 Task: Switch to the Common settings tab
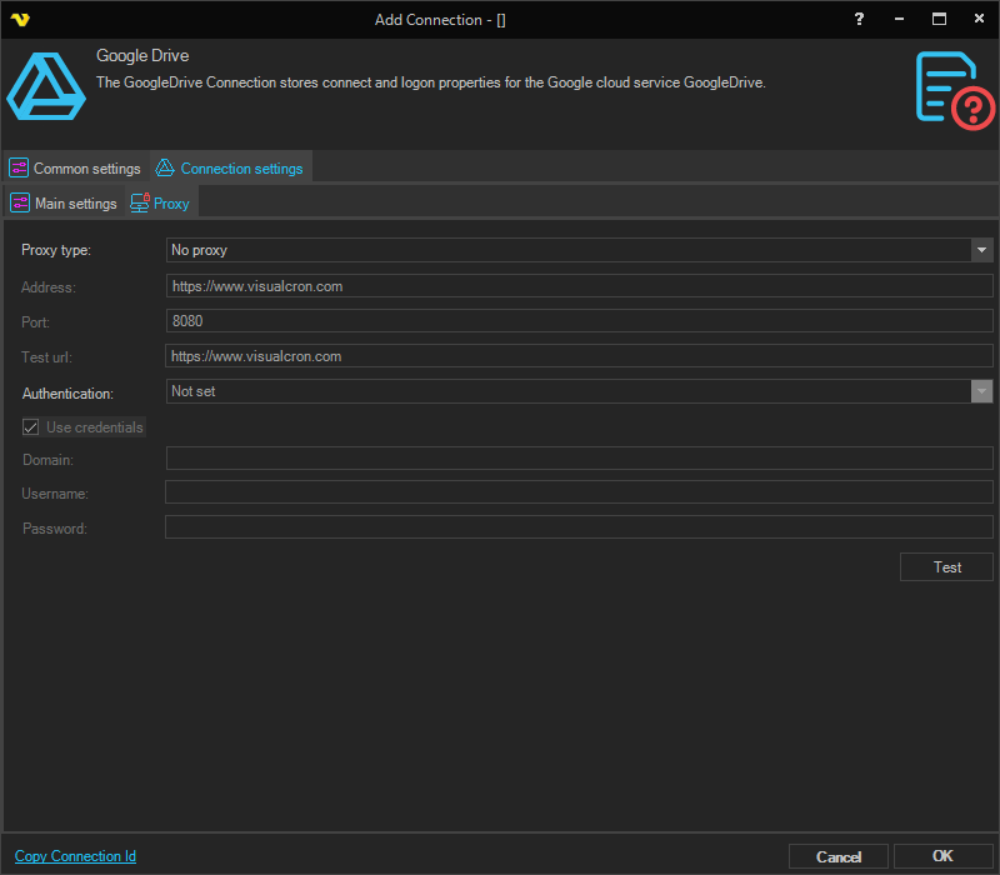[86, 168]
